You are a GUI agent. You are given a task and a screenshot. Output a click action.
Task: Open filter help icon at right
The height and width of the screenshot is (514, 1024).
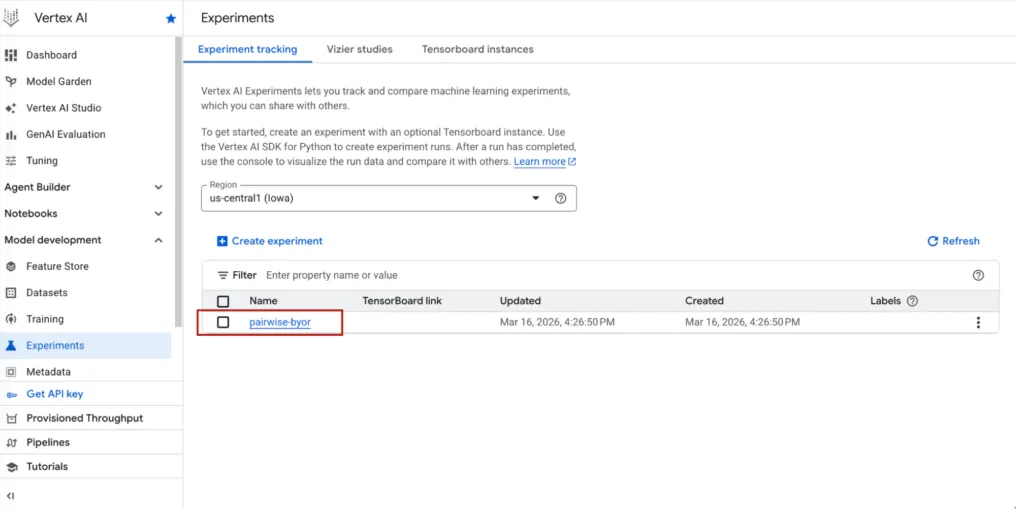coord(978,275)
